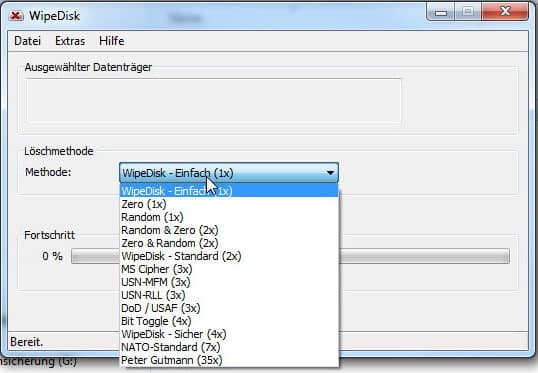Select DoD / USAF (3x) method

[229, 308]
